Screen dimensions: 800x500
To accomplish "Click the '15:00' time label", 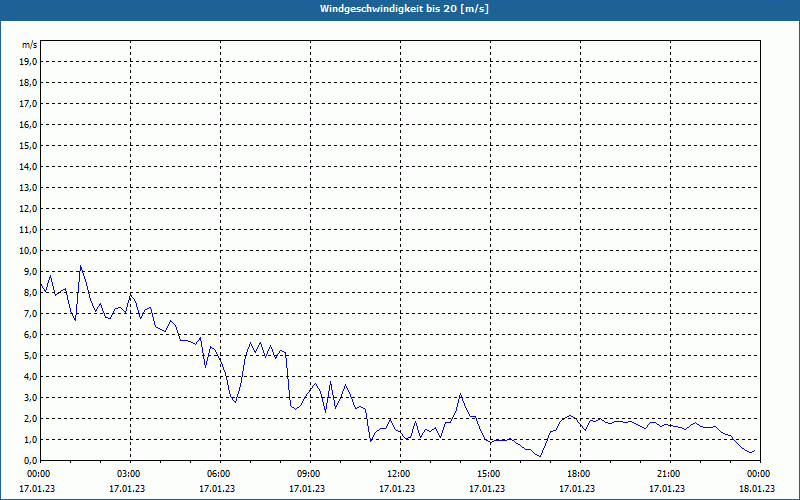I will 490,474.
